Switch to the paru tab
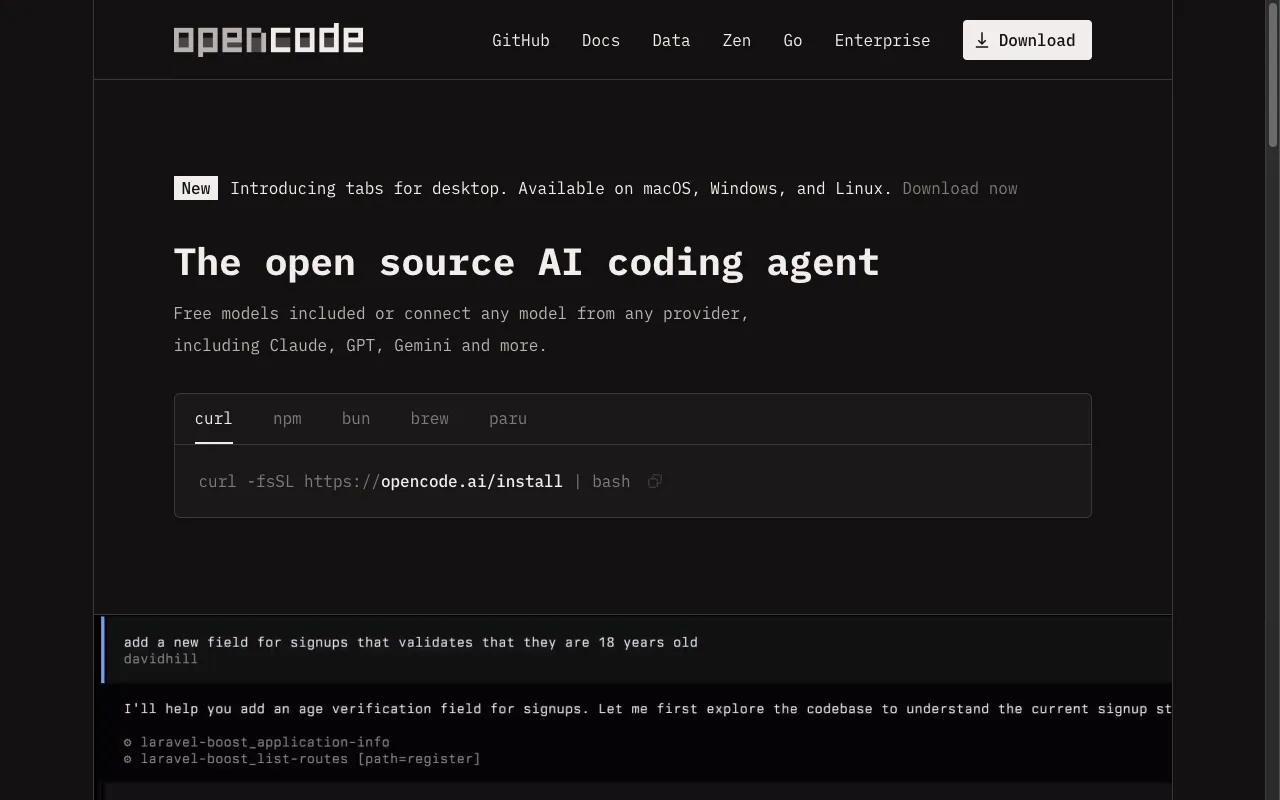Image resolution: width=1280 pixels, height=800 pixels. pyautogui.click(x=508, y=419)
